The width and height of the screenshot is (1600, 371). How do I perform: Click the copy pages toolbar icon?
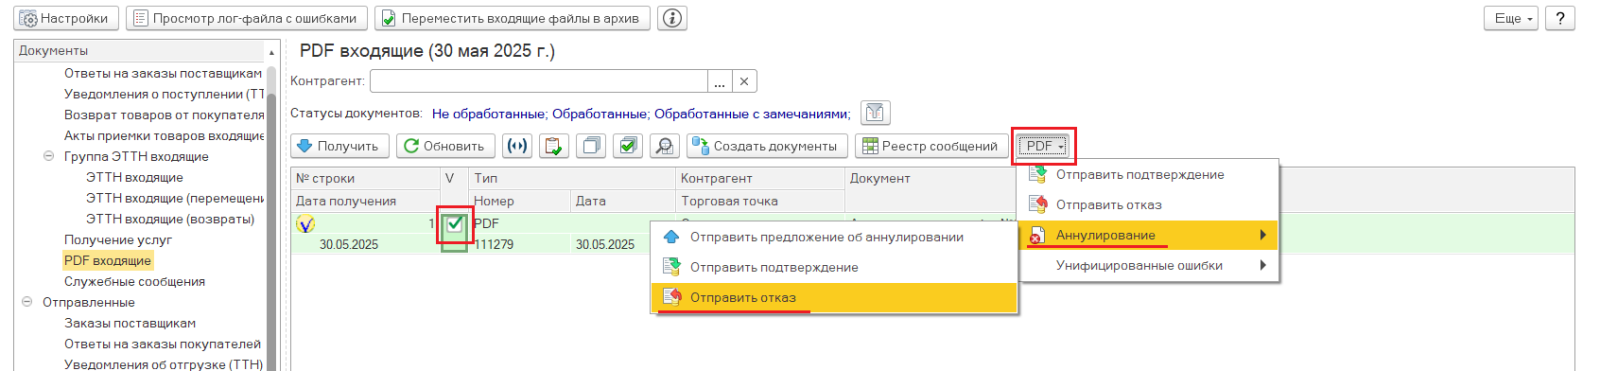(591, 146)
